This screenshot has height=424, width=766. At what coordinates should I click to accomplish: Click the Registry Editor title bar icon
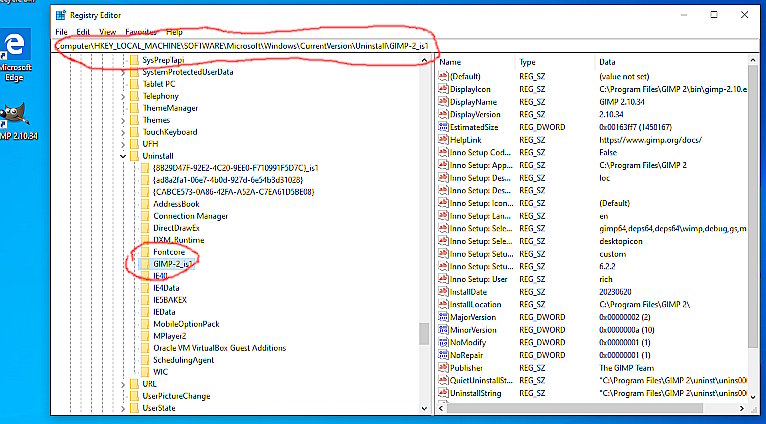pos(61,15)
